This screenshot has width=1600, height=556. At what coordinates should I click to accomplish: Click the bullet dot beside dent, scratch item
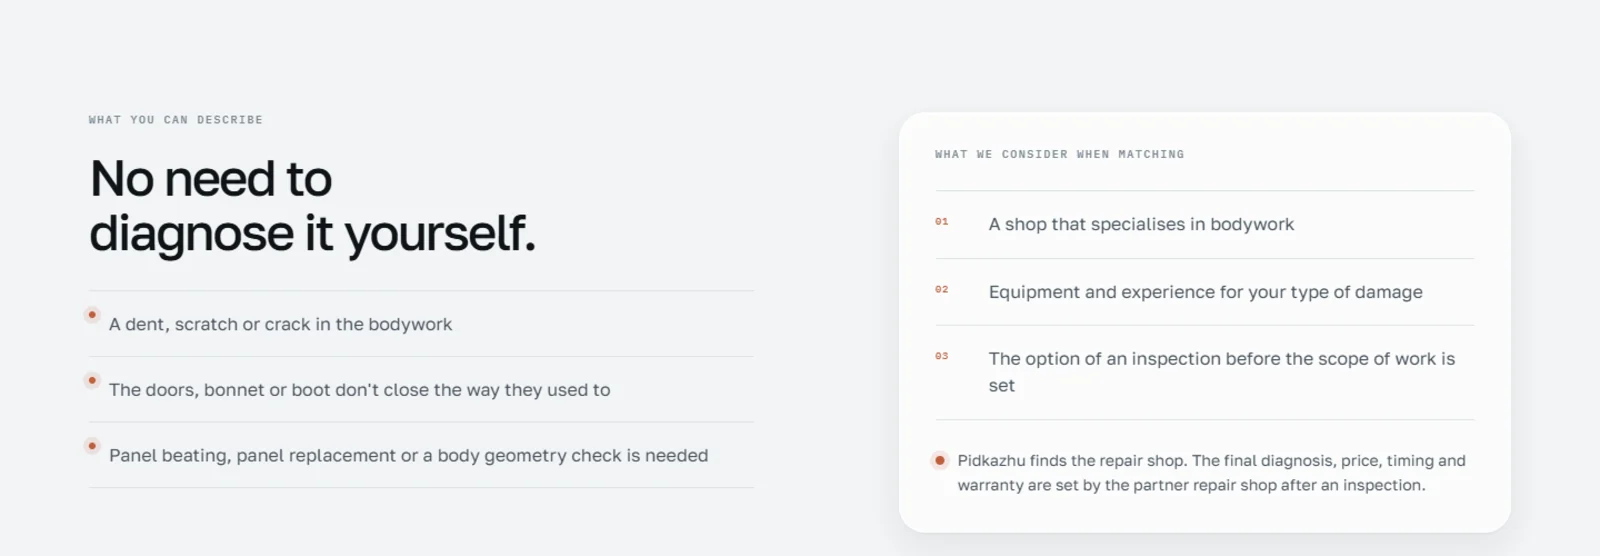tap(92, 315)
